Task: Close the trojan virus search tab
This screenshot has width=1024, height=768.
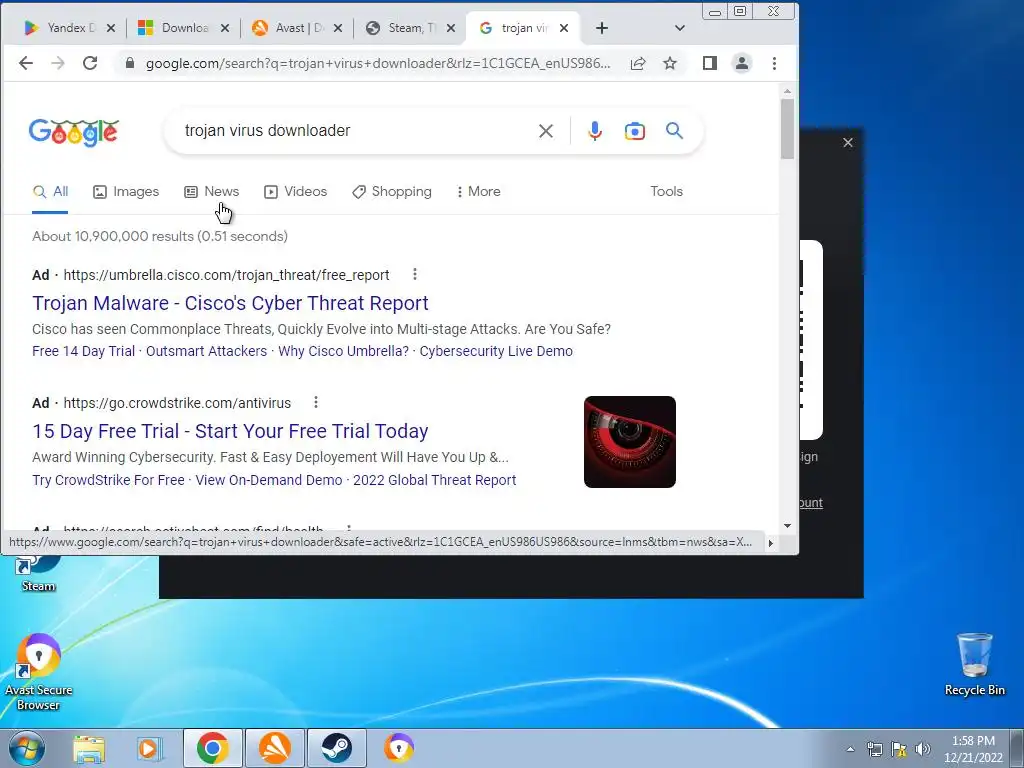Action: click(564, 28)
